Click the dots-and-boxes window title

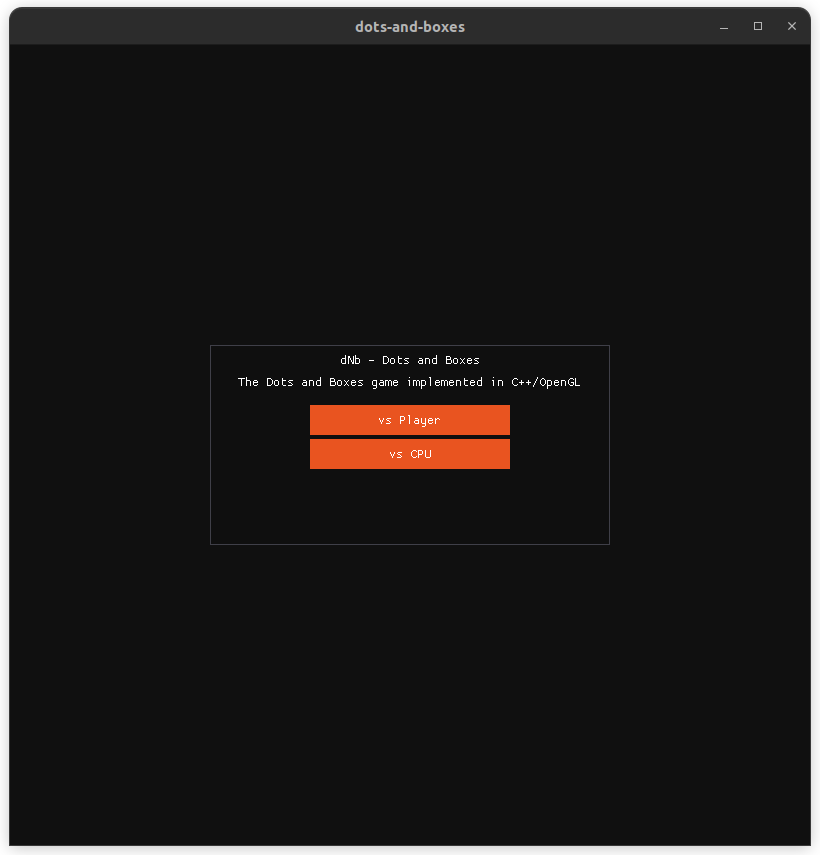pyautogui.click(x=410, y=27)
